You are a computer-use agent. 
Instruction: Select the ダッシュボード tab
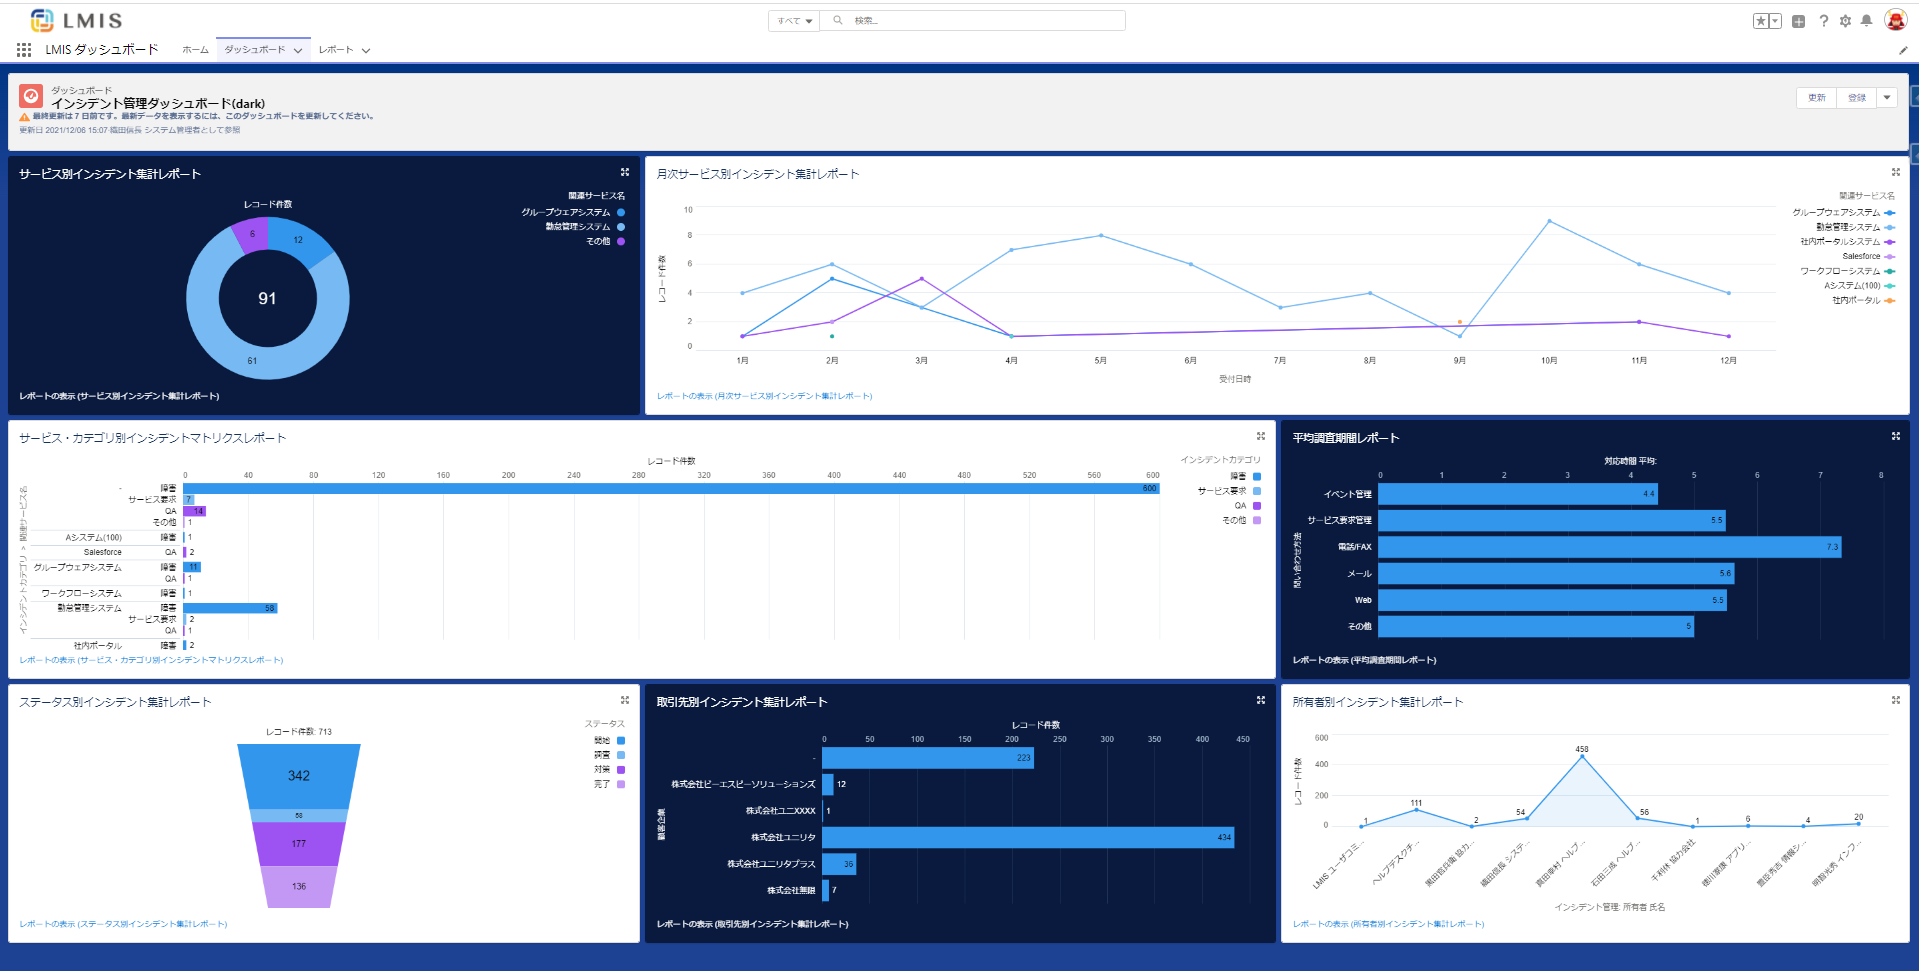[x=254, y=50]
